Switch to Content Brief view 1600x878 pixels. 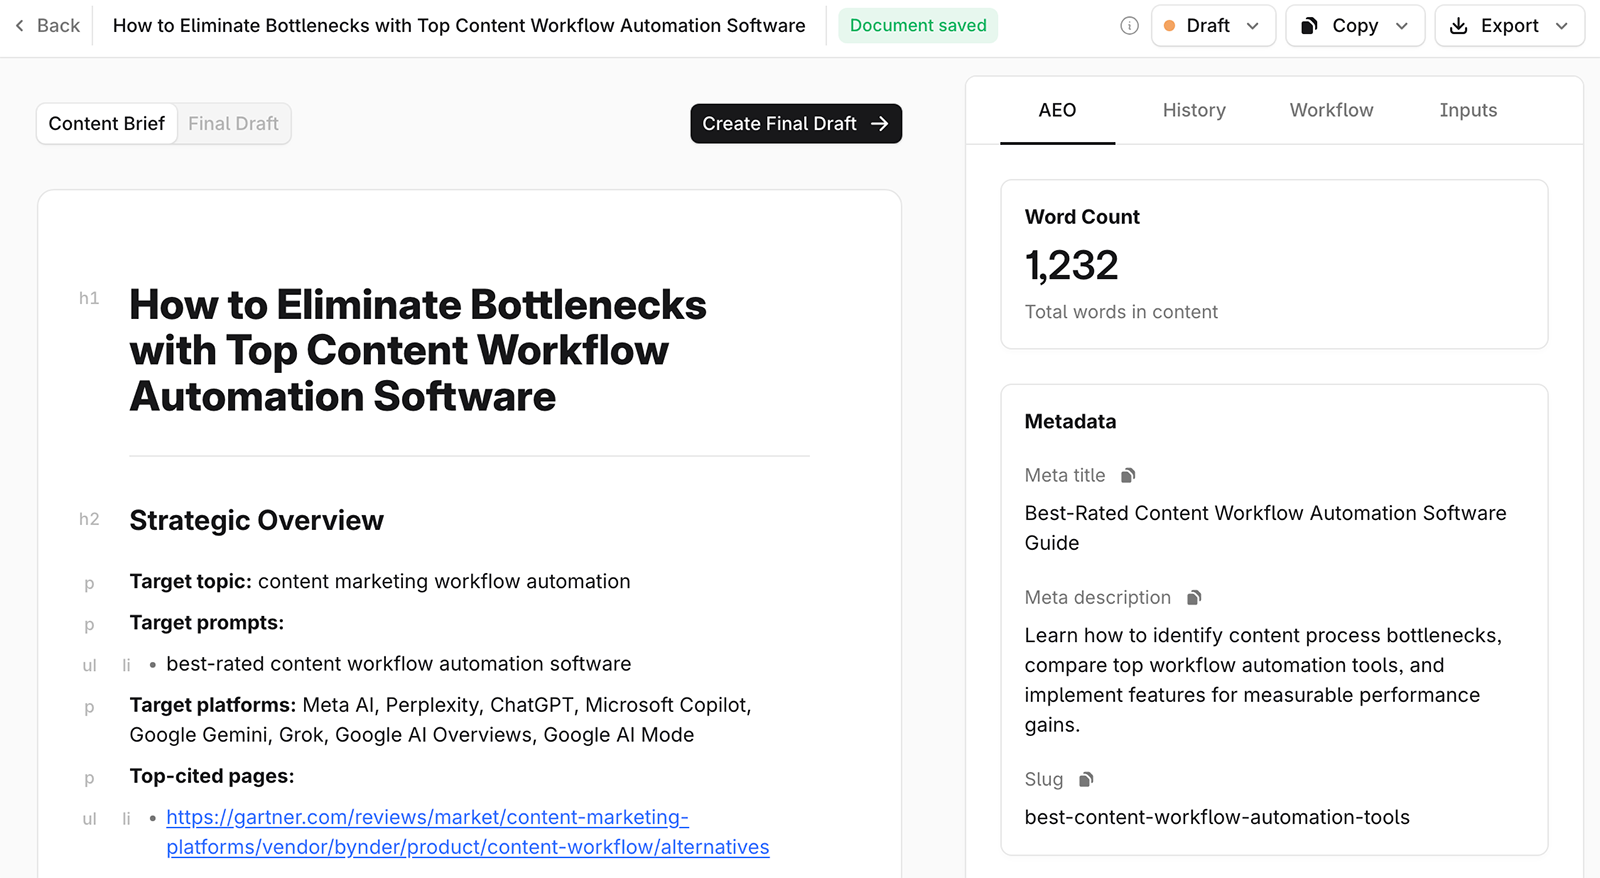(107, 124)
